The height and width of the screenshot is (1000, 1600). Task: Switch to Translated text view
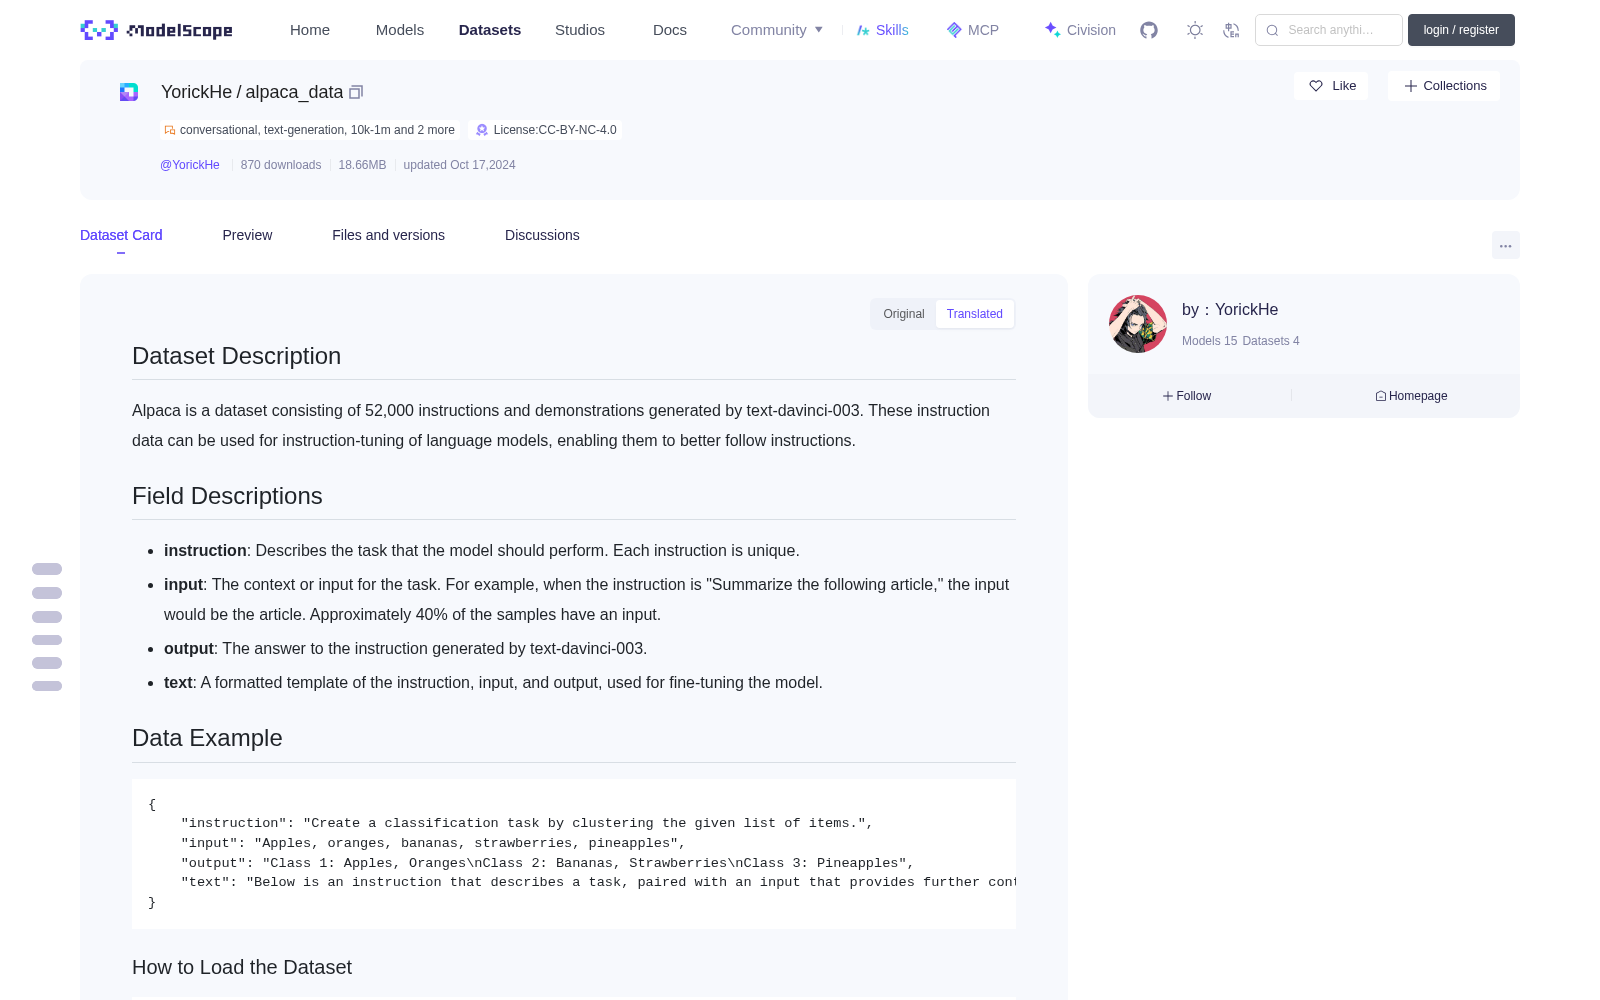click(975, 314)
